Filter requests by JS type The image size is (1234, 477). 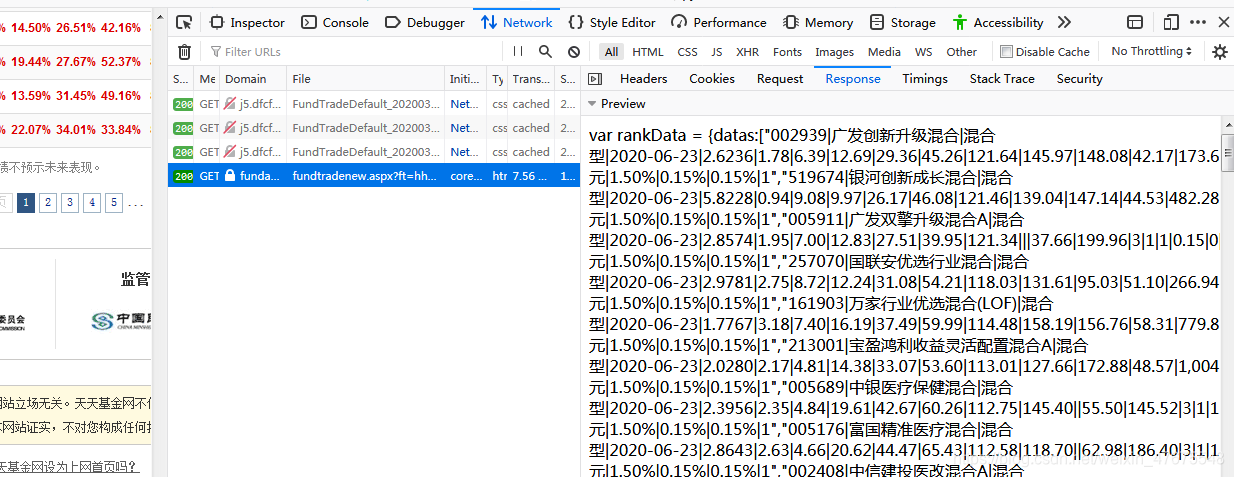tap(717, 52)
